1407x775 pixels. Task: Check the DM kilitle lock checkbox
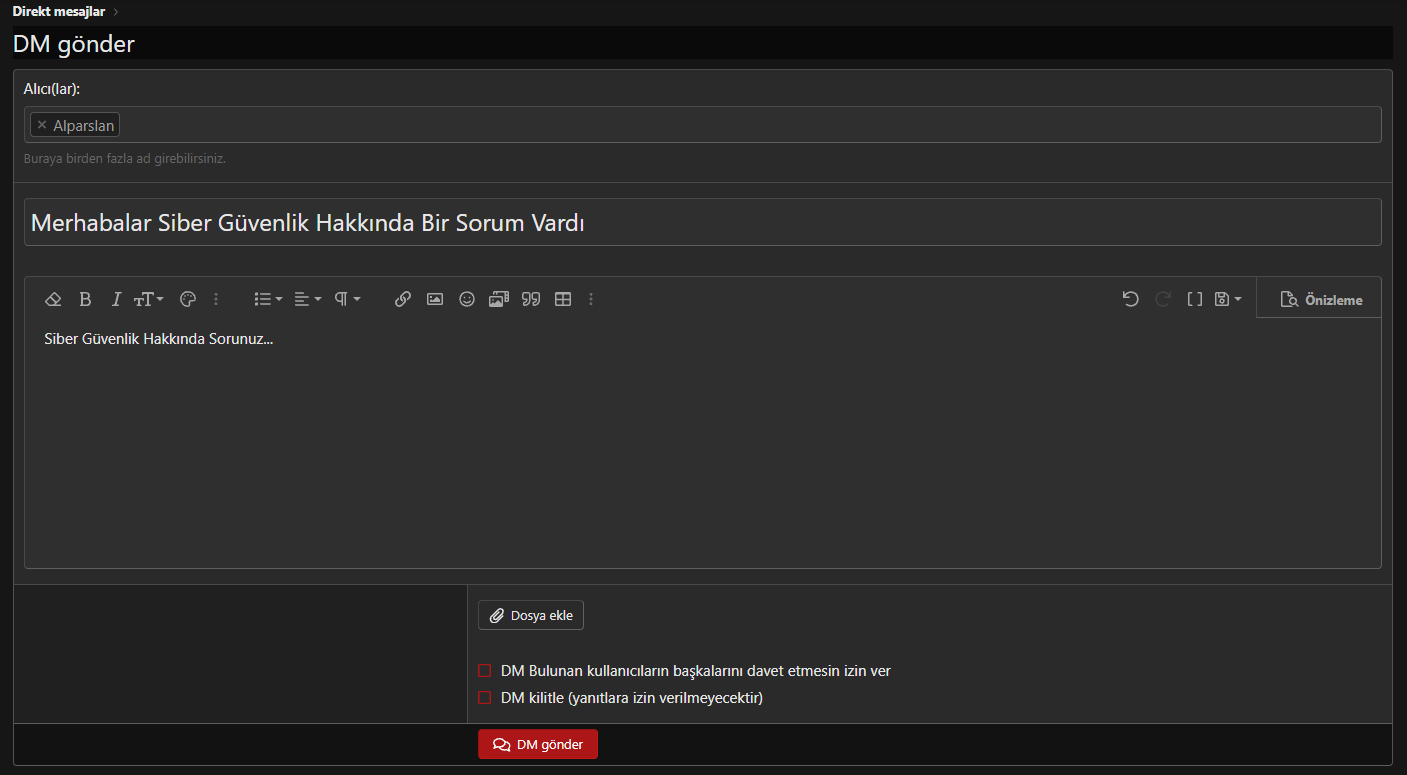coord(485,697)
